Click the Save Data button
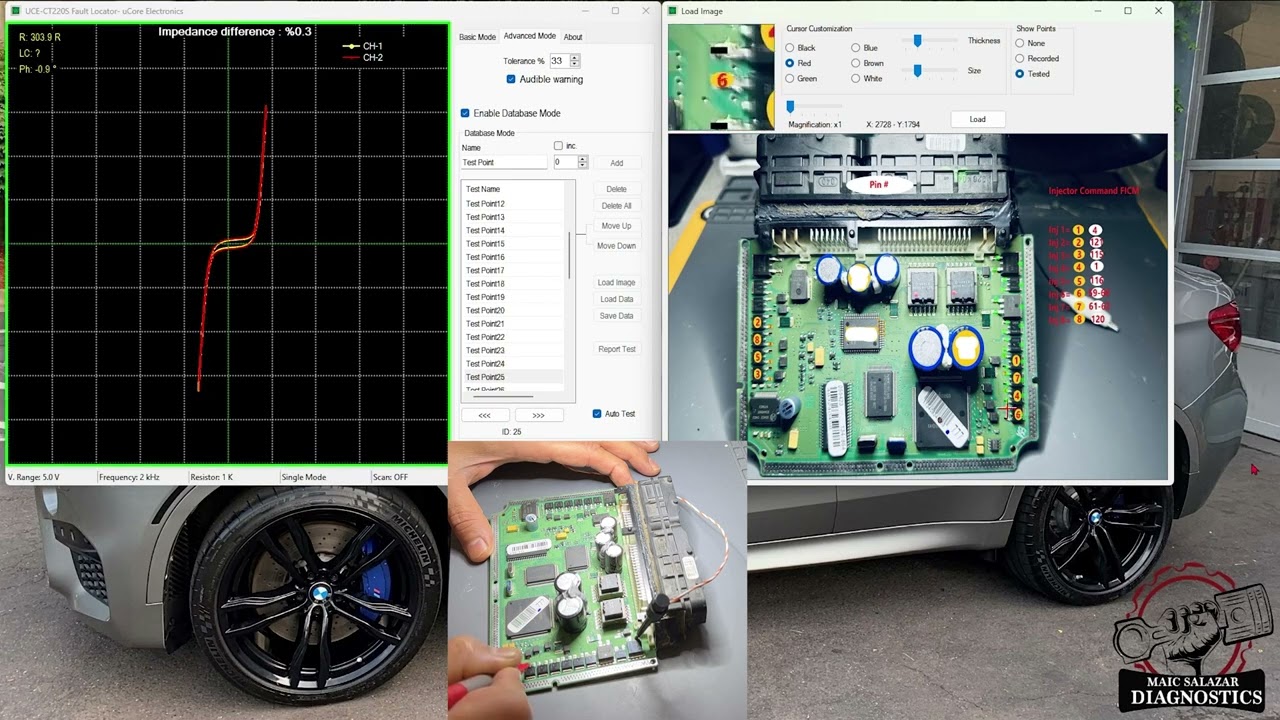The image size is (1280, 720). [616, 316]
